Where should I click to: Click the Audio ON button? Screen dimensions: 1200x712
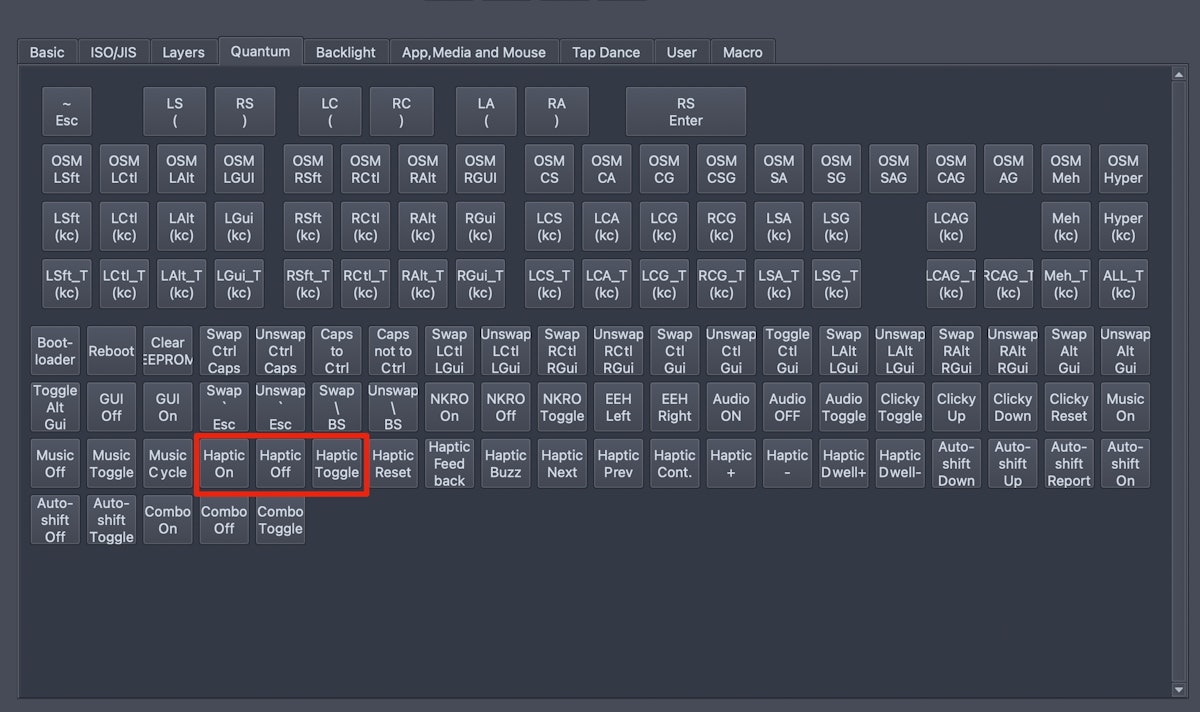[731, 407]
